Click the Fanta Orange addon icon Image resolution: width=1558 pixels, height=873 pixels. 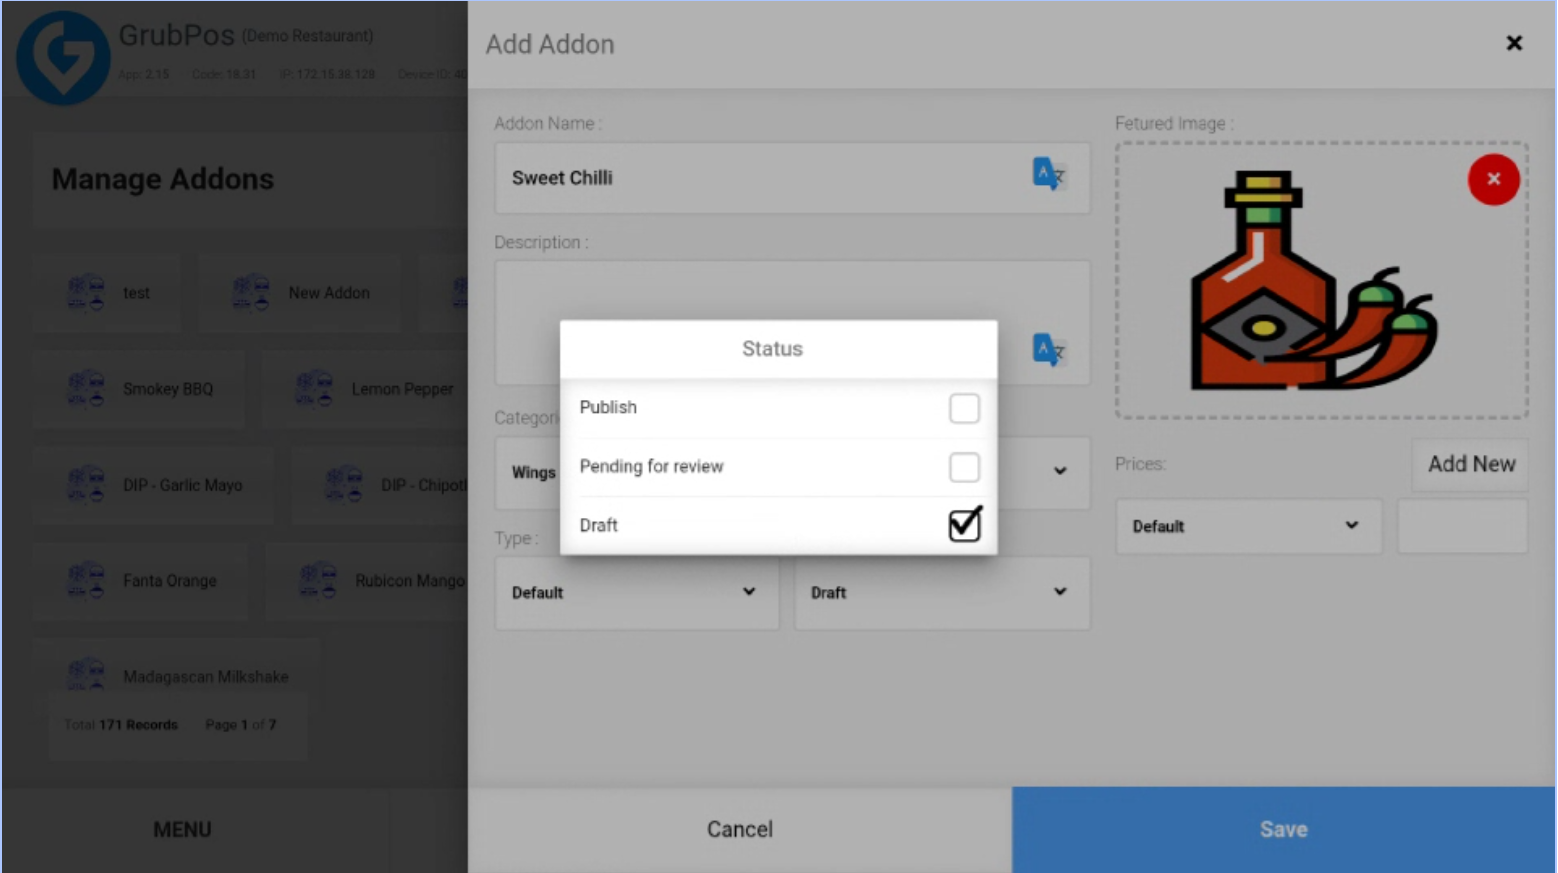point(86,580)
